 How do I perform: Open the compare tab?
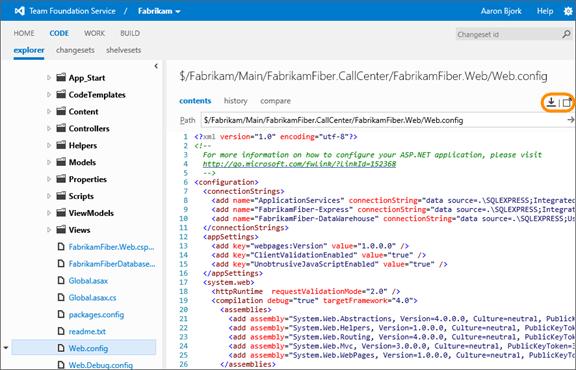point(276,101)
